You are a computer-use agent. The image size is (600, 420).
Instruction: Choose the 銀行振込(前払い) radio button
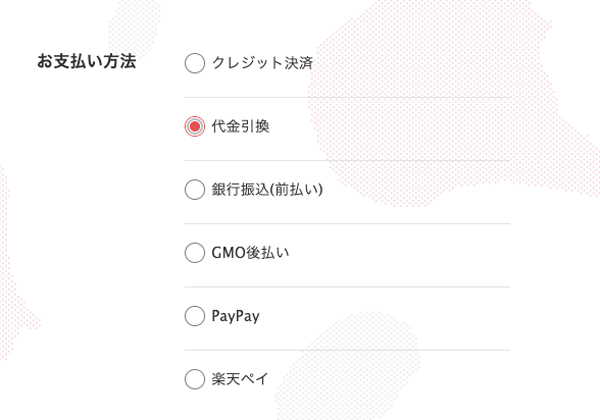point(194,190)
